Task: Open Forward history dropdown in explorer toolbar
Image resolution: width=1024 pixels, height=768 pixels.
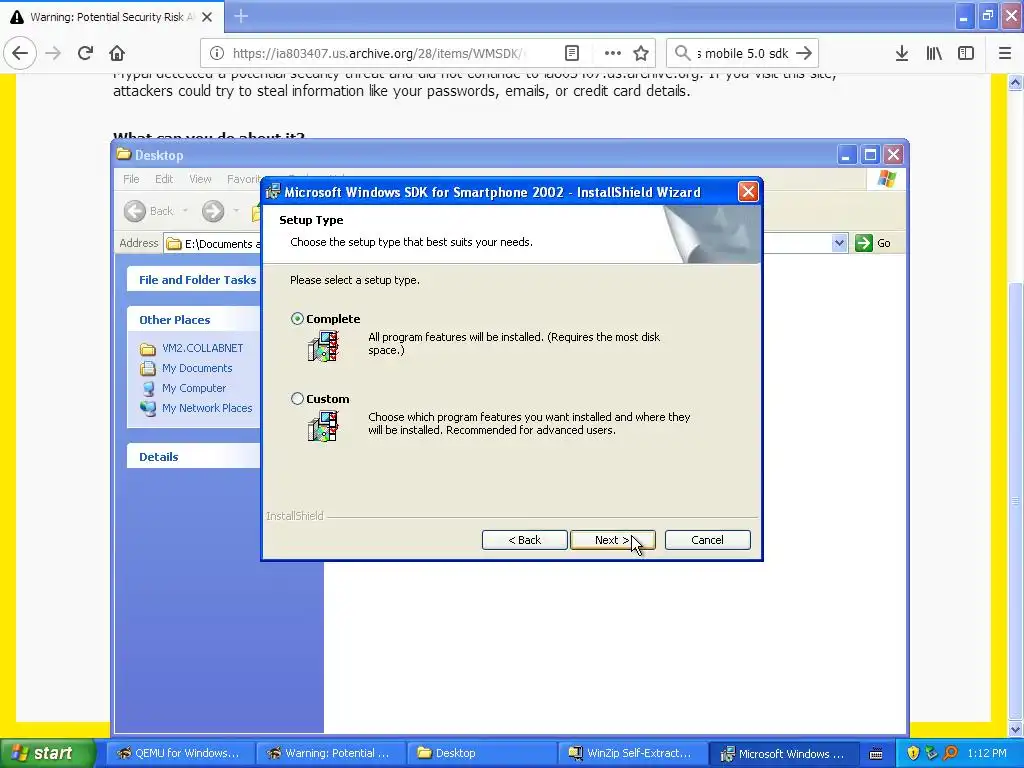Action: [x=236, y=211]
